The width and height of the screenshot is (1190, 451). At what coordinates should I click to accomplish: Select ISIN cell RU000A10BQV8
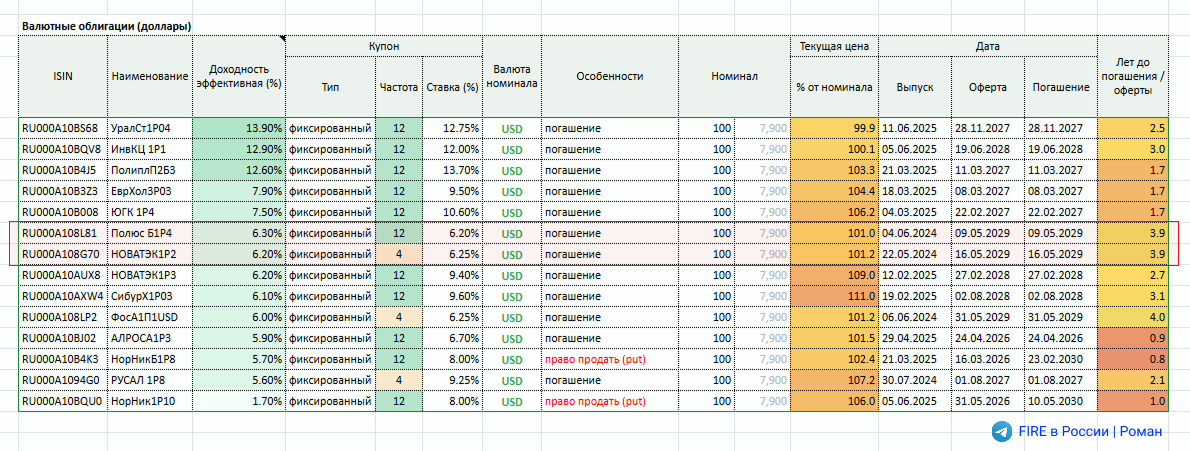coord(64,150)
